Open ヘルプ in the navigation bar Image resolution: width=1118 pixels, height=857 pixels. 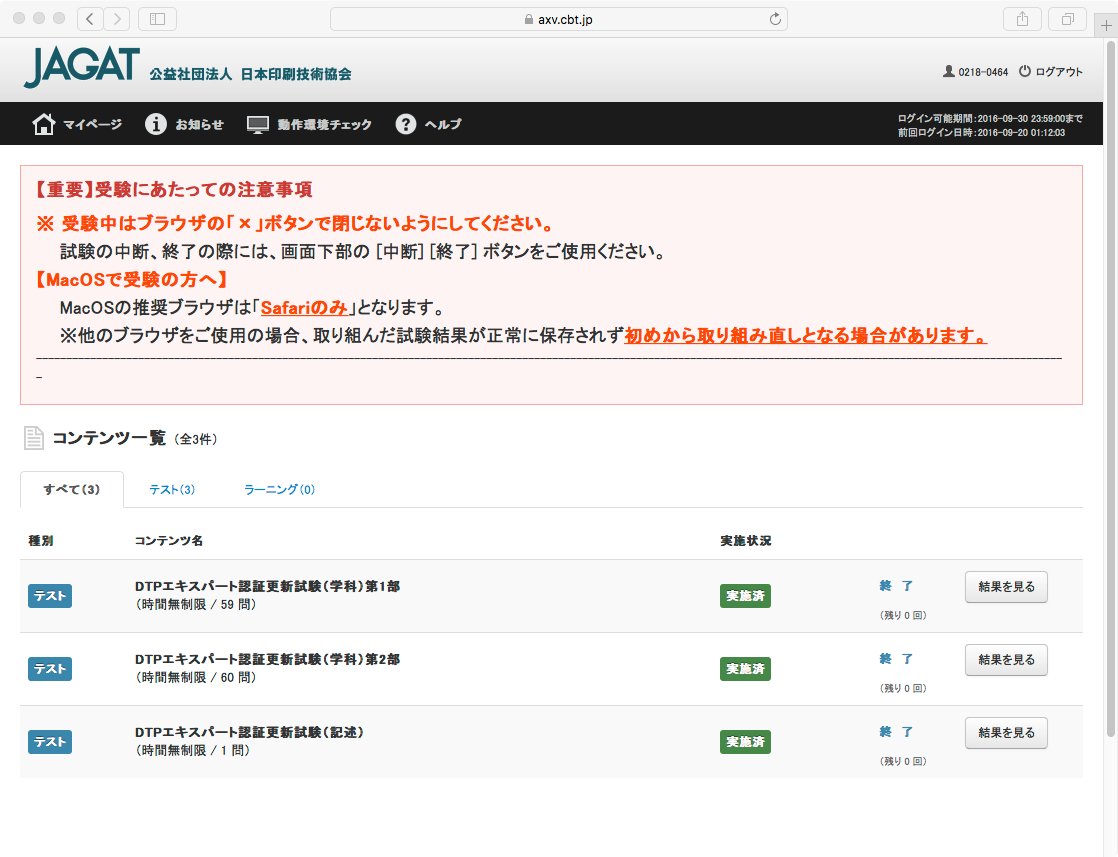click(443, 124)
